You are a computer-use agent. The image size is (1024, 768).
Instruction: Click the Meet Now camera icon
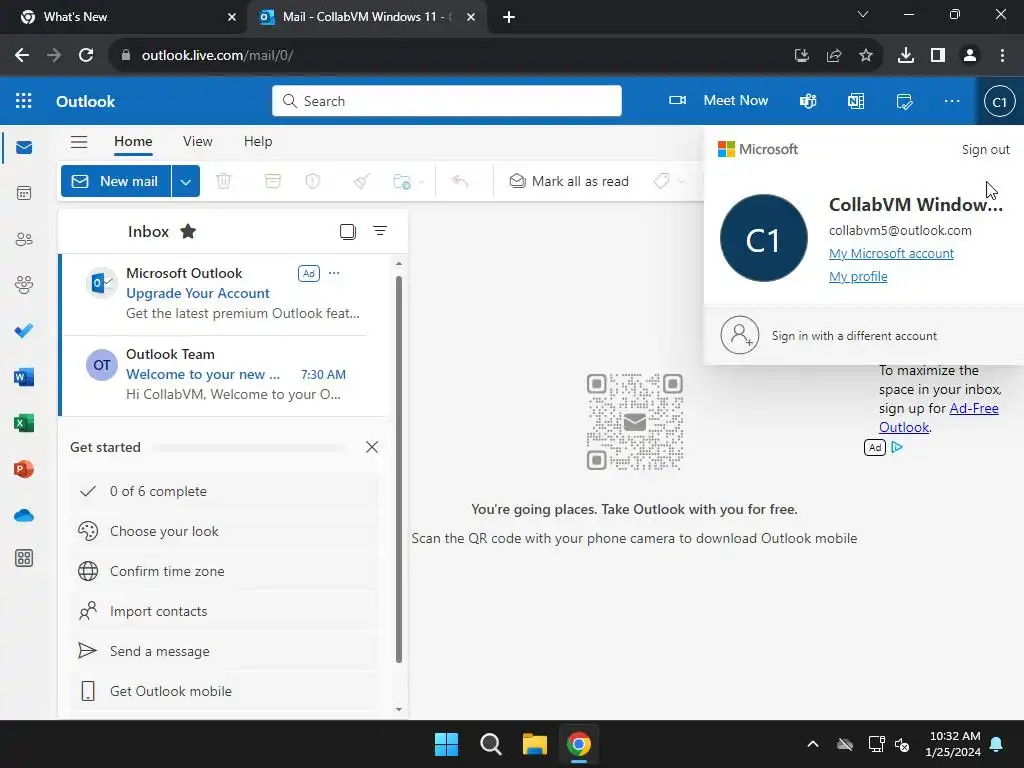point(677,101)
